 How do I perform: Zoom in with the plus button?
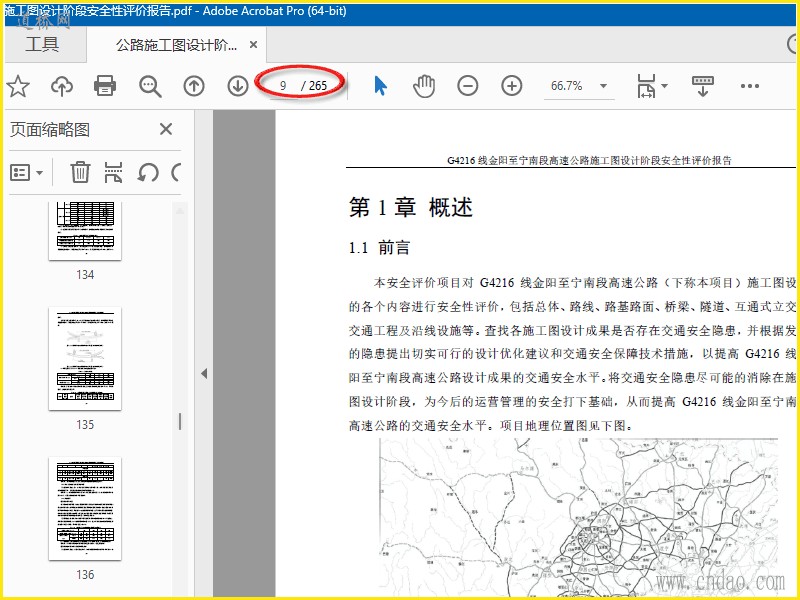(x=512, y=86)
